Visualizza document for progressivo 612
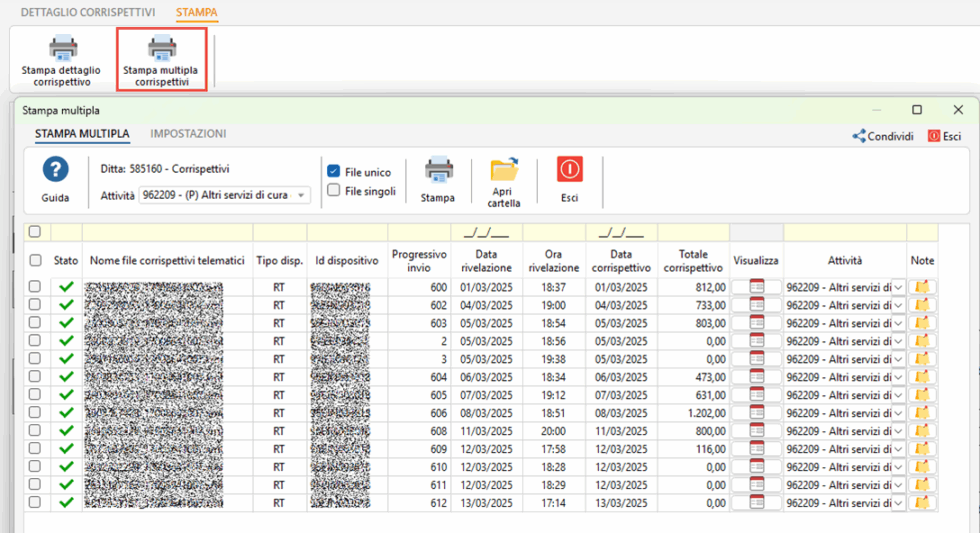 click(756, 502)
